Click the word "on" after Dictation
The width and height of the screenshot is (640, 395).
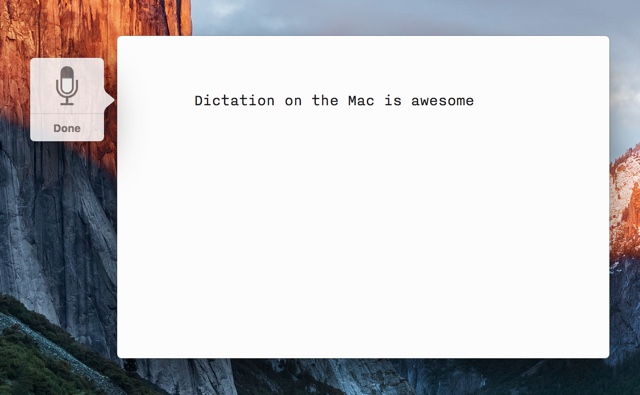pyautogui.click(x=293, y=100)
